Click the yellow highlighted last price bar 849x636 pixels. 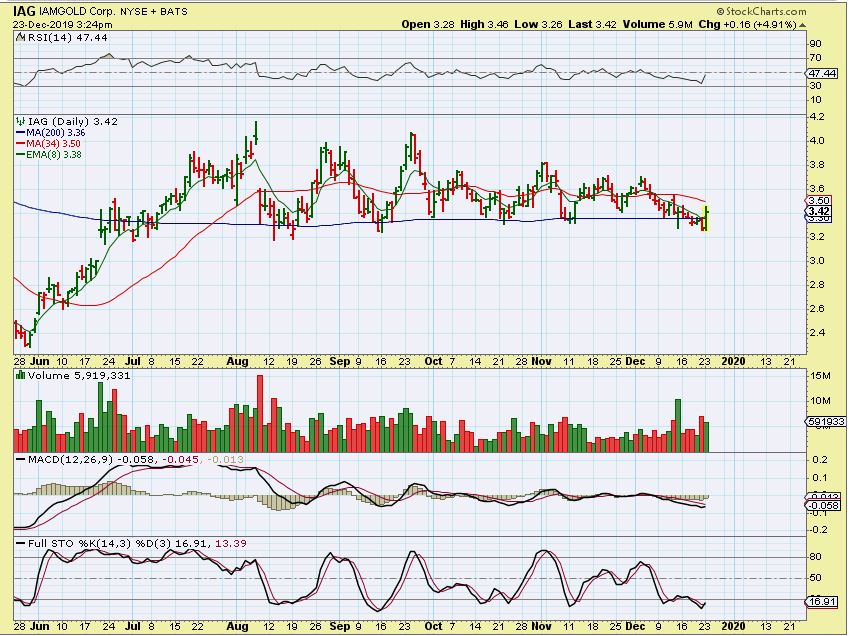coord(705,219)
